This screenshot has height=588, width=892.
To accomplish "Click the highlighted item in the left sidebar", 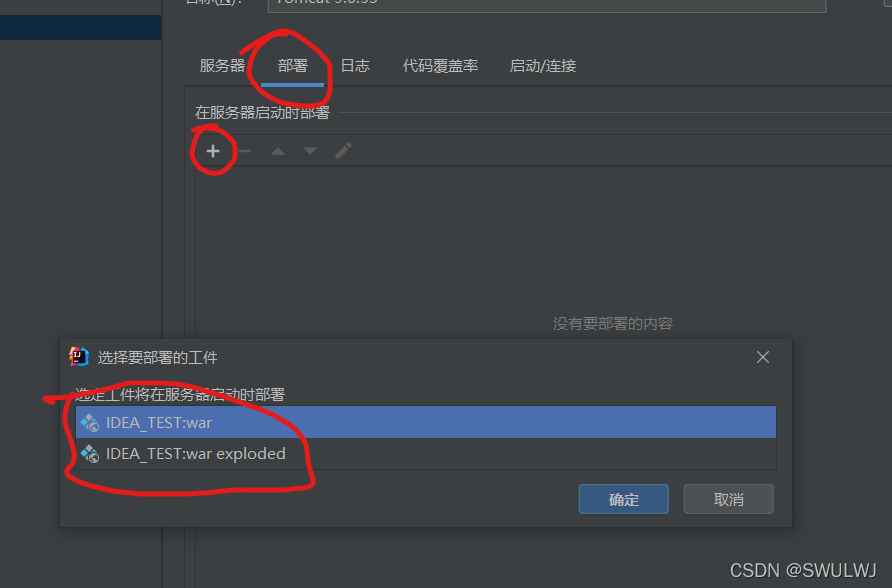I will coord(80,27).
